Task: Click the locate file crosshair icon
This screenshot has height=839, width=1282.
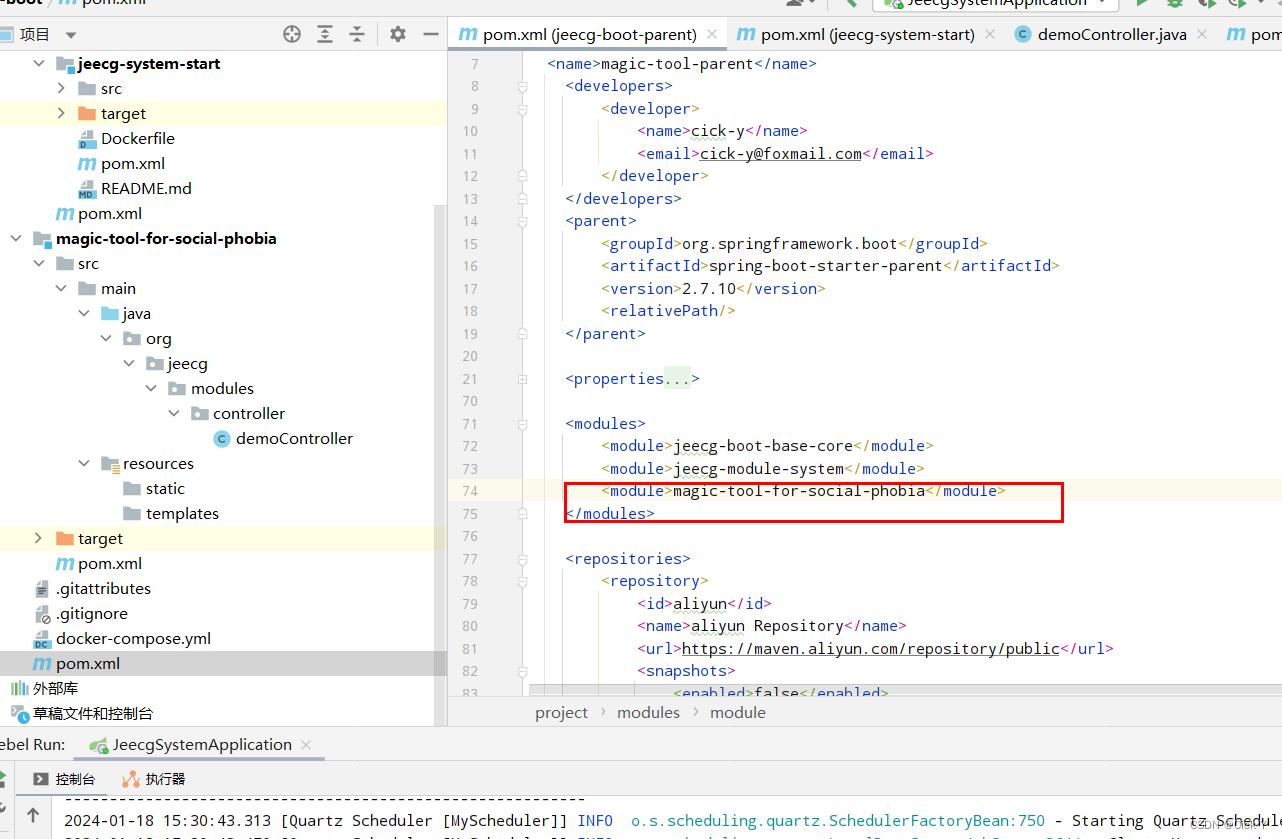Action: pos(292,34)
